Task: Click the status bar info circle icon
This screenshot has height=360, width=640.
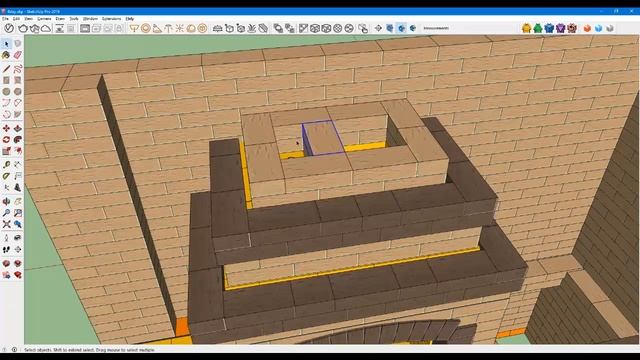Action: [x=14, y=350]
